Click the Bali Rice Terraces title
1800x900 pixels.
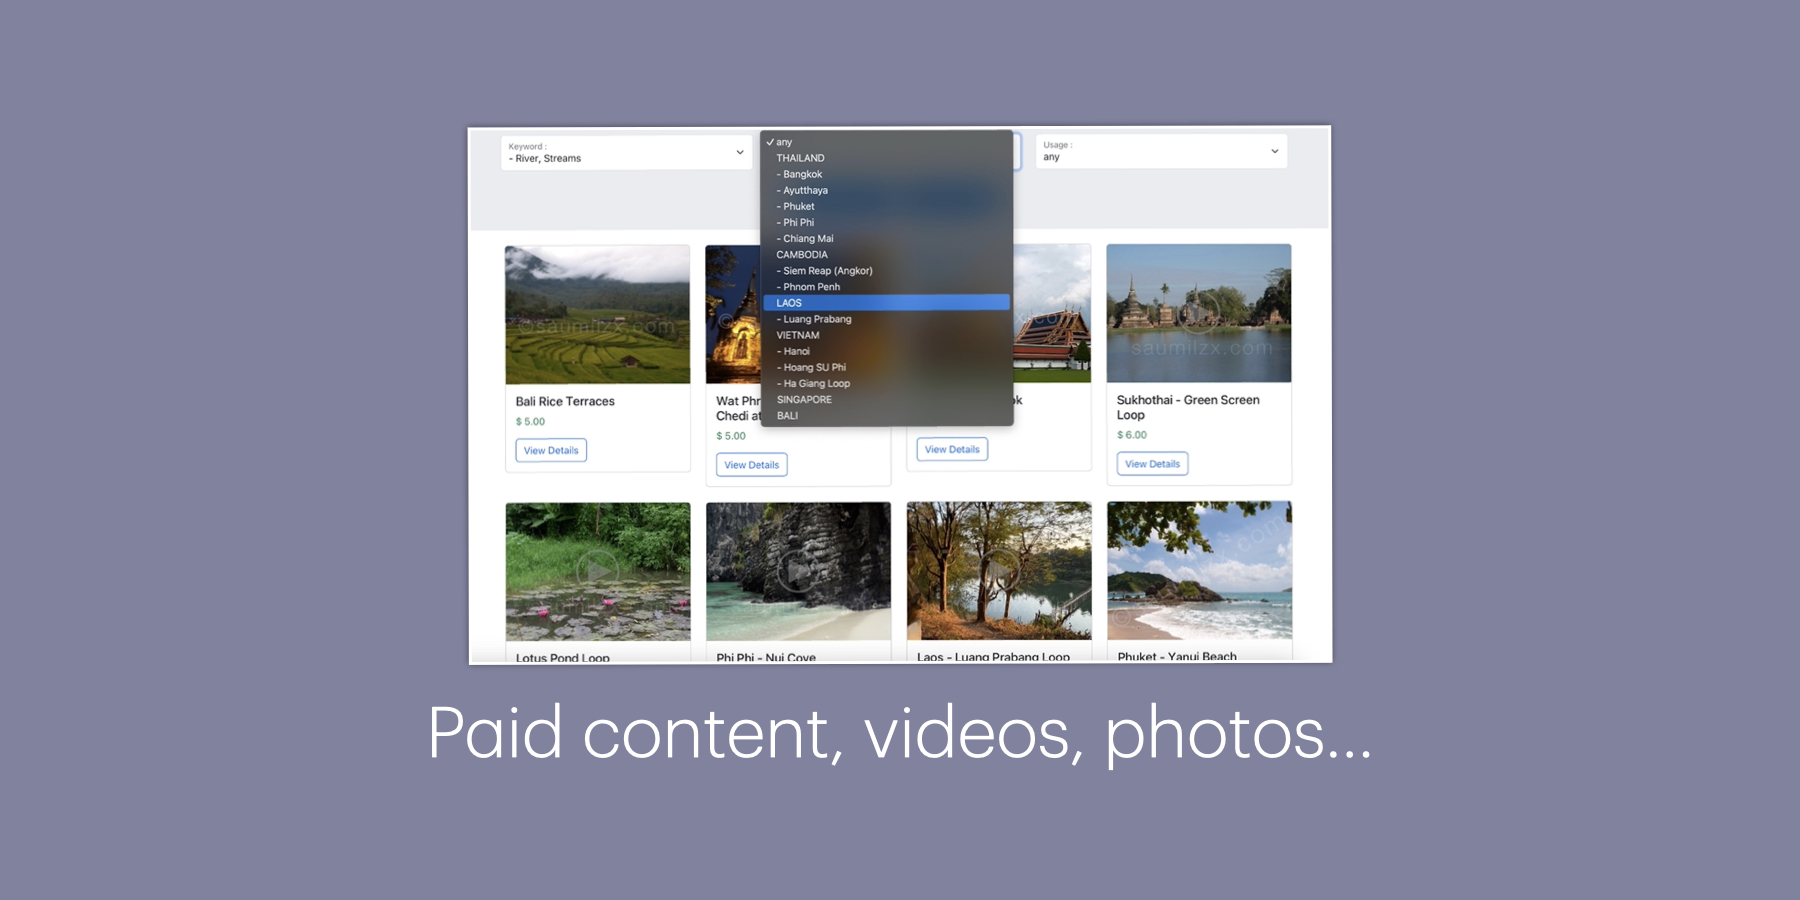point(565,401)
